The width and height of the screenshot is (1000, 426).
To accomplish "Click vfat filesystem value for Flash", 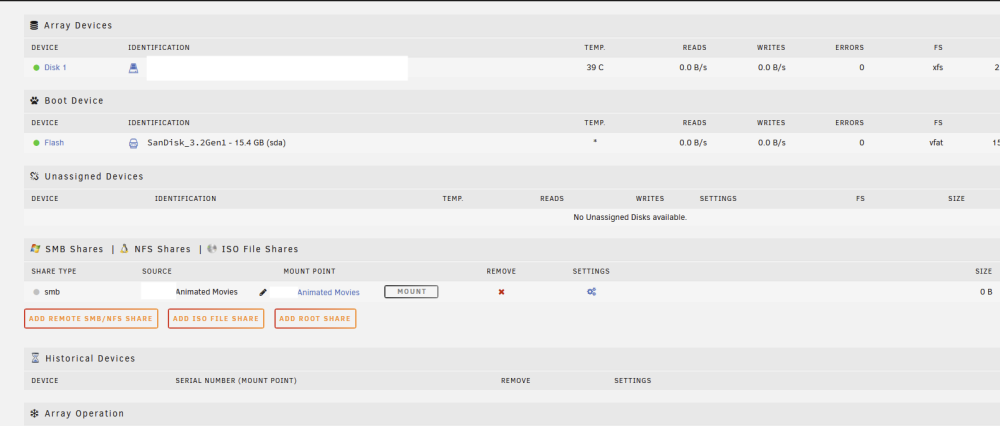I will (x=936, y=143).
